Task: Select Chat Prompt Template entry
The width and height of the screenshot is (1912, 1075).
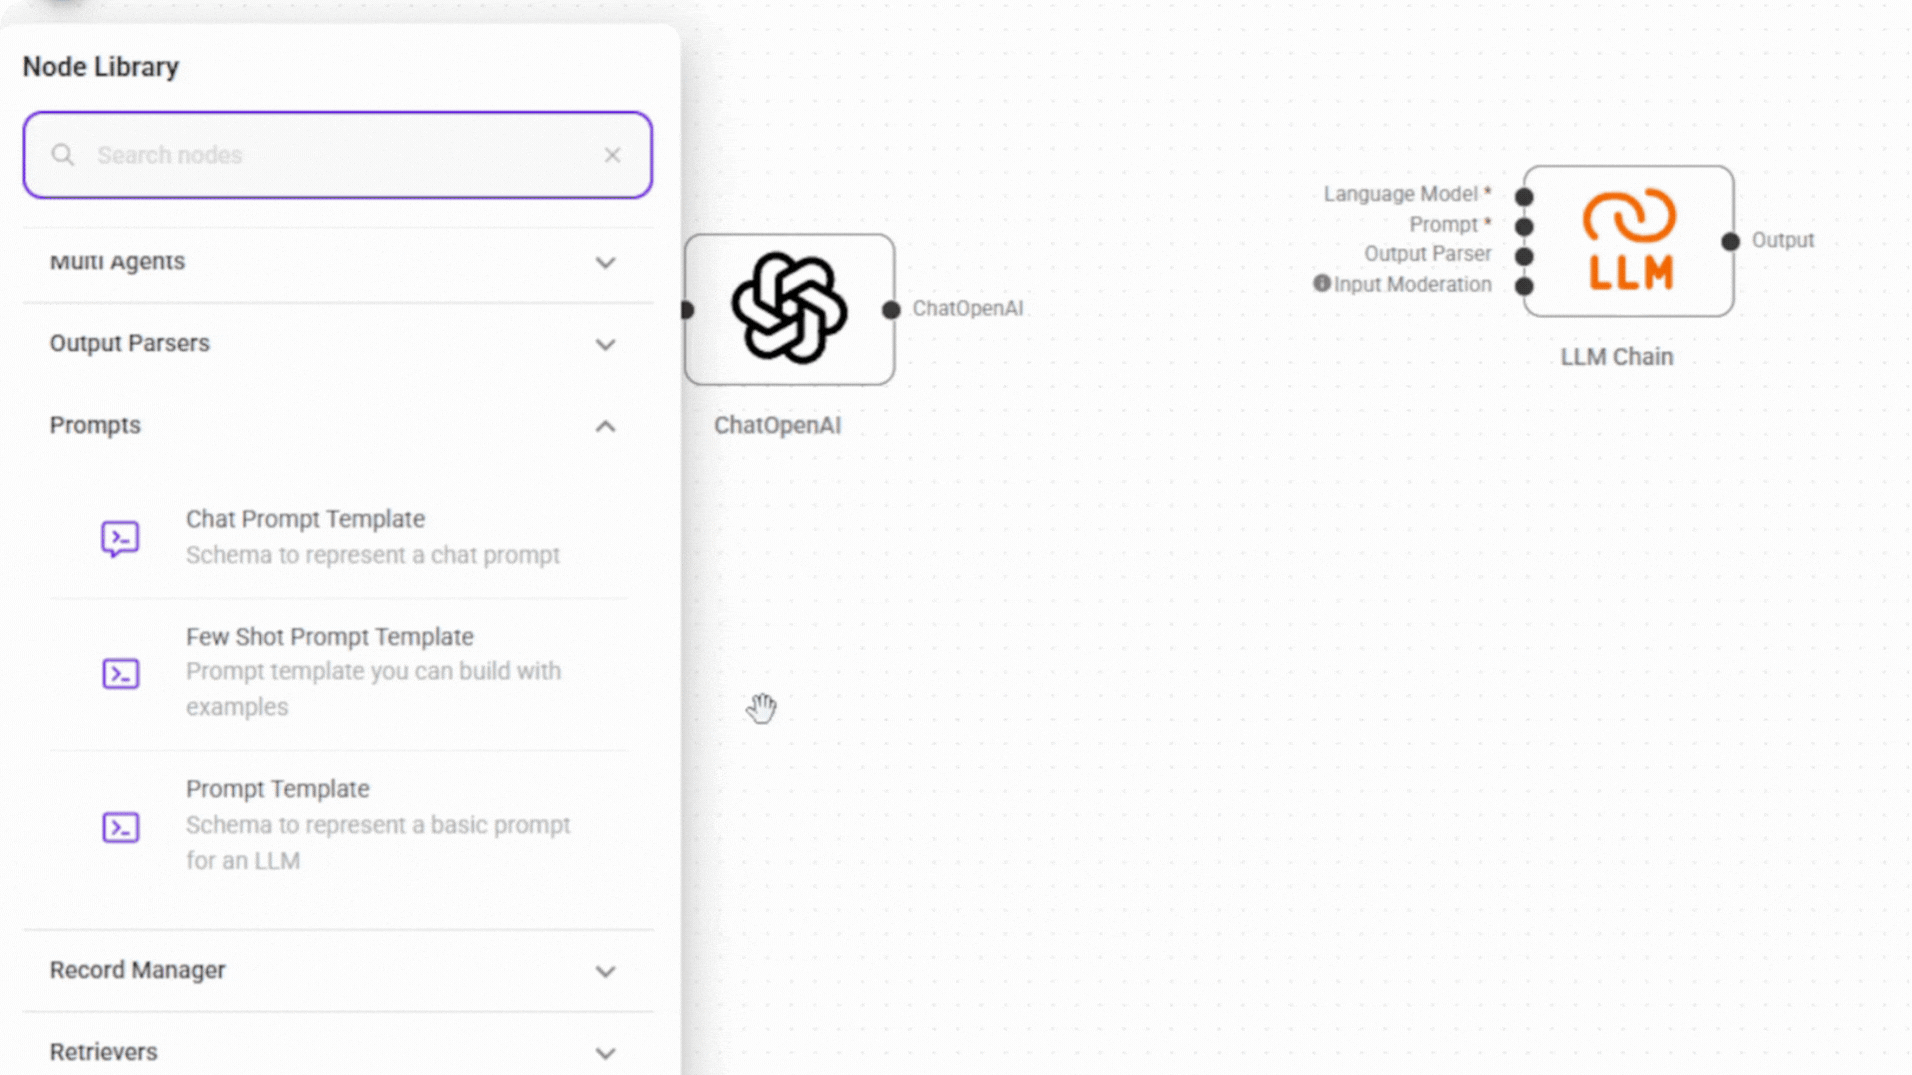Action: coord(338,537)
